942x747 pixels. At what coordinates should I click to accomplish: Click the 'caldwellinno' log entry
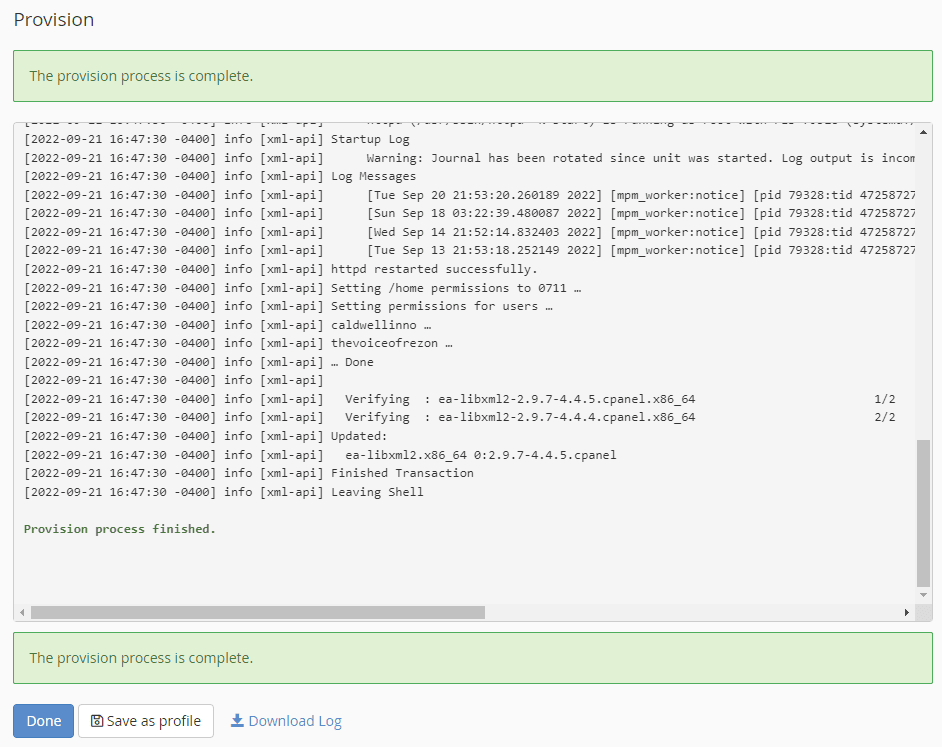(x=228, y=325)
